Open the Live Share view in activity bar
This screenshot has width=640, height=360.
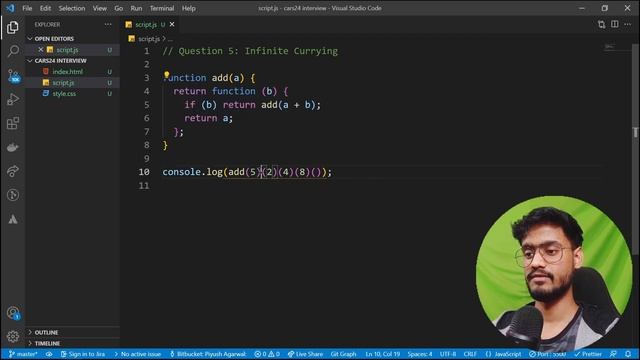coord(13,171)
